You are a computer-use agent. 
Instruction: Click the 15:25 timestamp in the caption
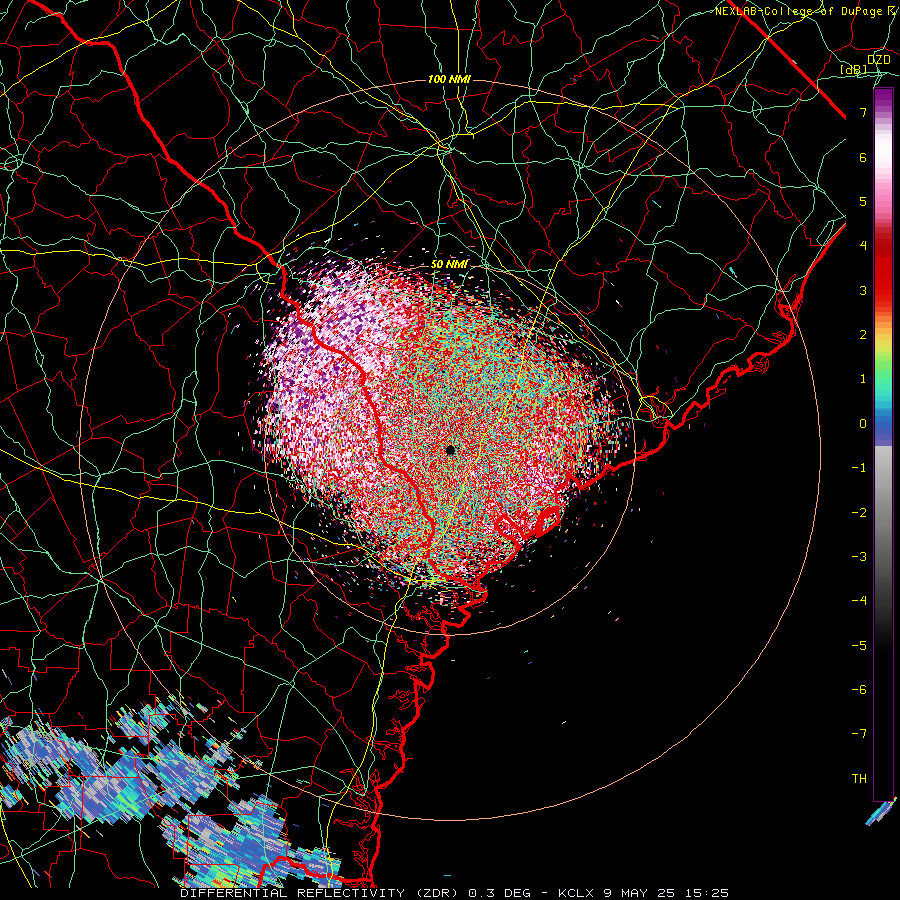706,893
